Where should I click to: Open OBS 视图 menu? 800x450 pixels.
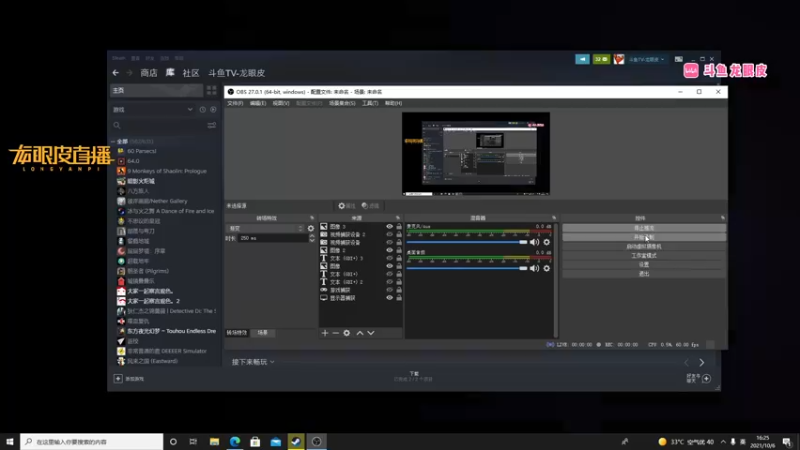(281, 103)
